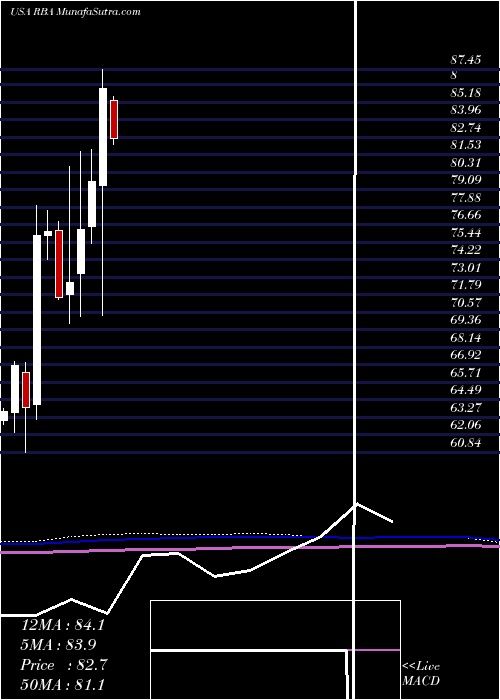Select the latest red candlestick near 85
Image resolution: width=500 pixels, height=700 pixels.
click(x=114, y=119)
